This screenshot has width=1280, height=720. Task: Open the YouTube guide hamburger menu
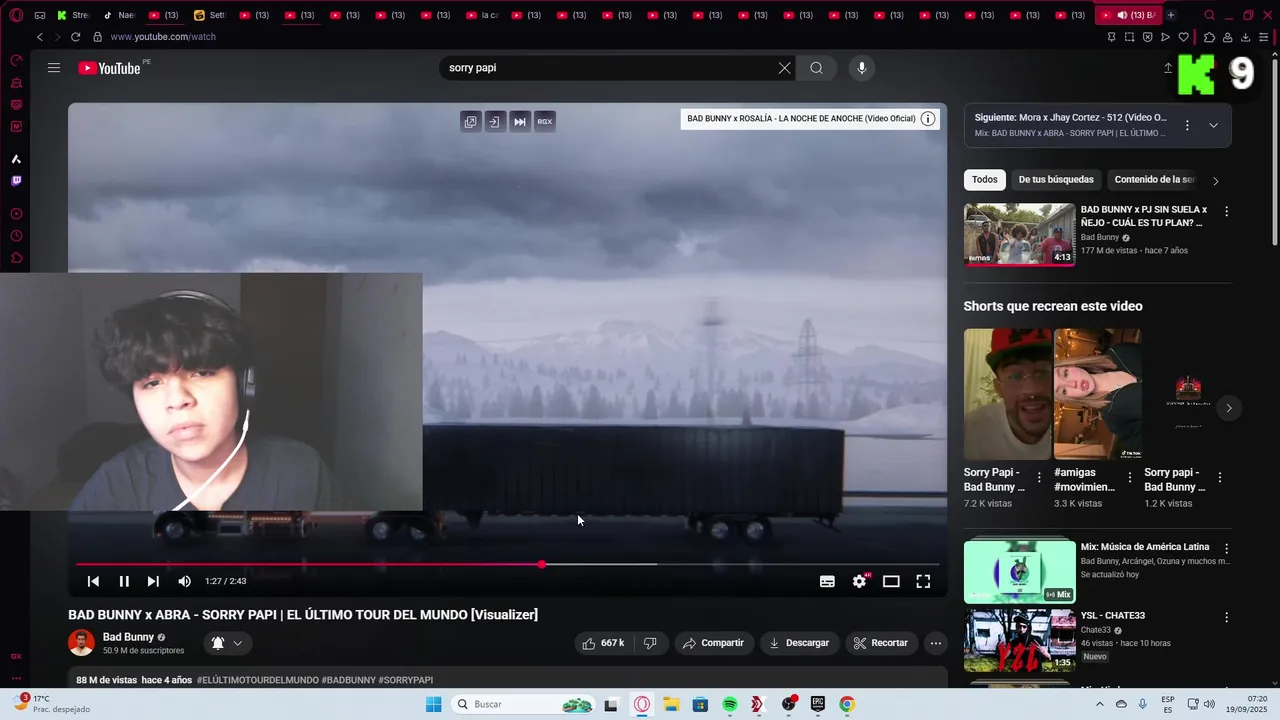tap(54, 68)
